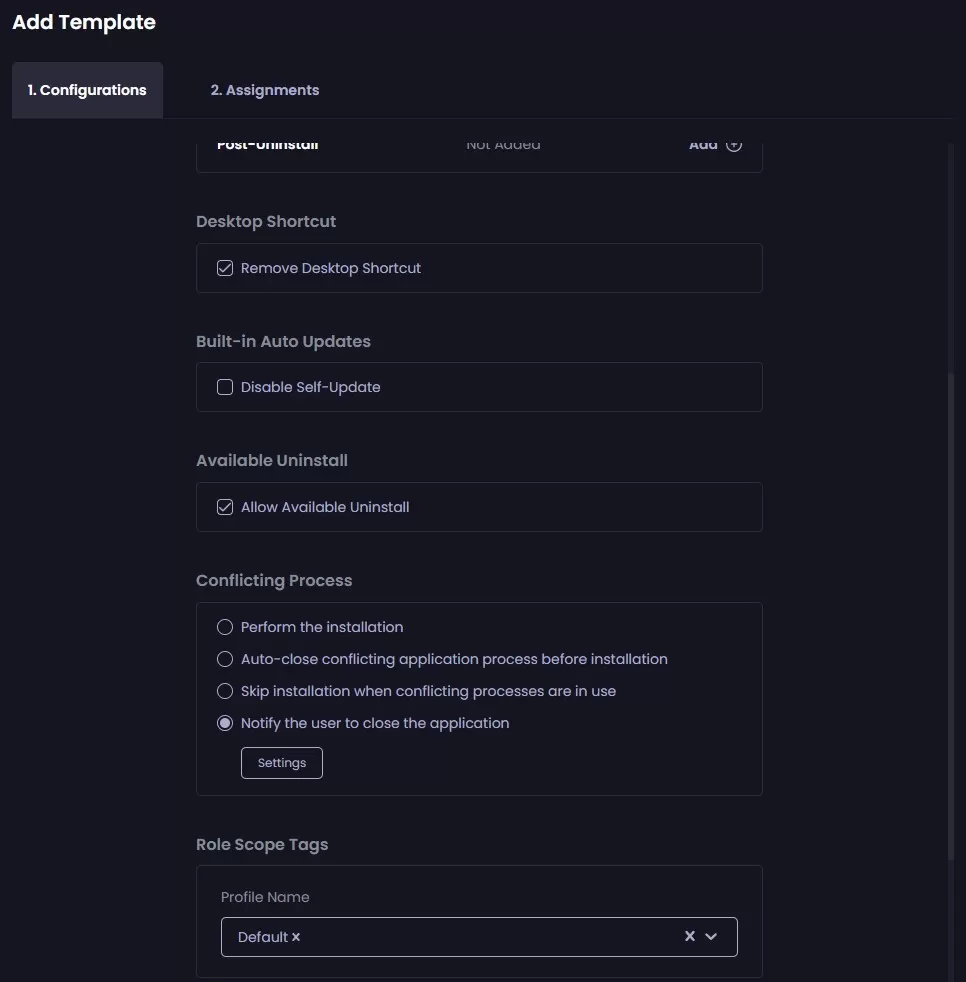The height and width of the screenshot is (982, 966).
Task: Click the Add link for Post-Uninstall
Action: point(703,144)
